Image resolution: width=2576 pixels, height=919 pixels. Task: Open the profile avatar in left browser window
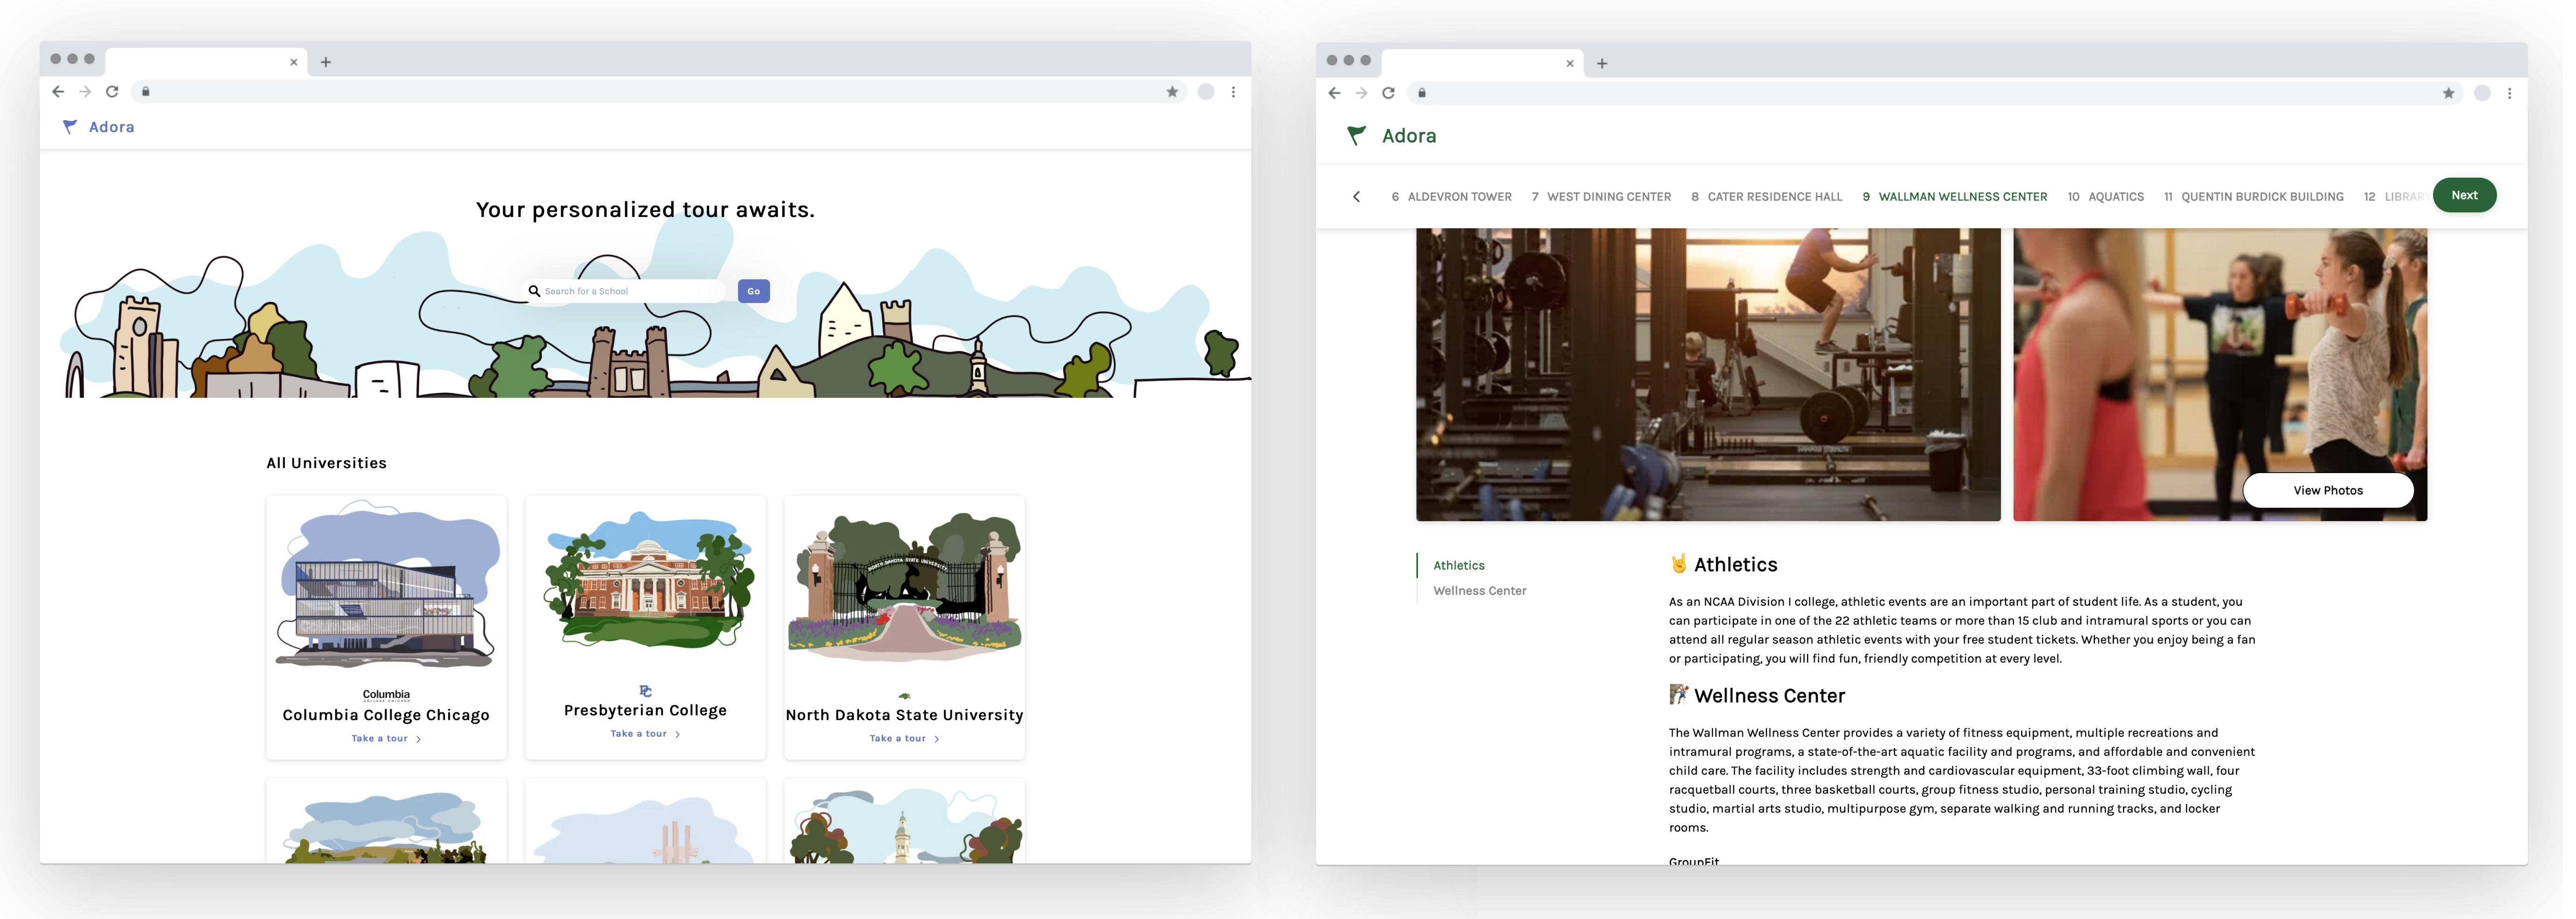pyautogui.click(x=1206, y=92)
